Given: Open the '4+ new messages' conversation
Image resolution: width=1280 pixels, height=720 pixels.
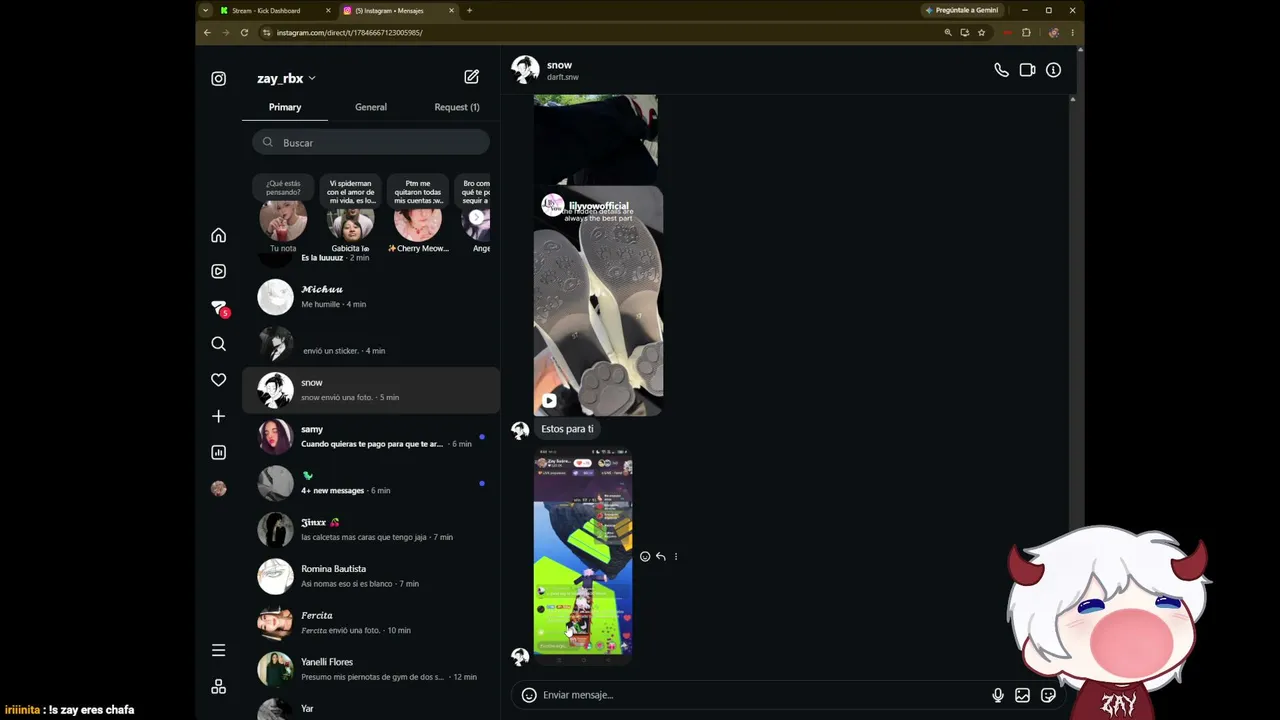Looking at the screenshot, I should click(x=371, y=483).
